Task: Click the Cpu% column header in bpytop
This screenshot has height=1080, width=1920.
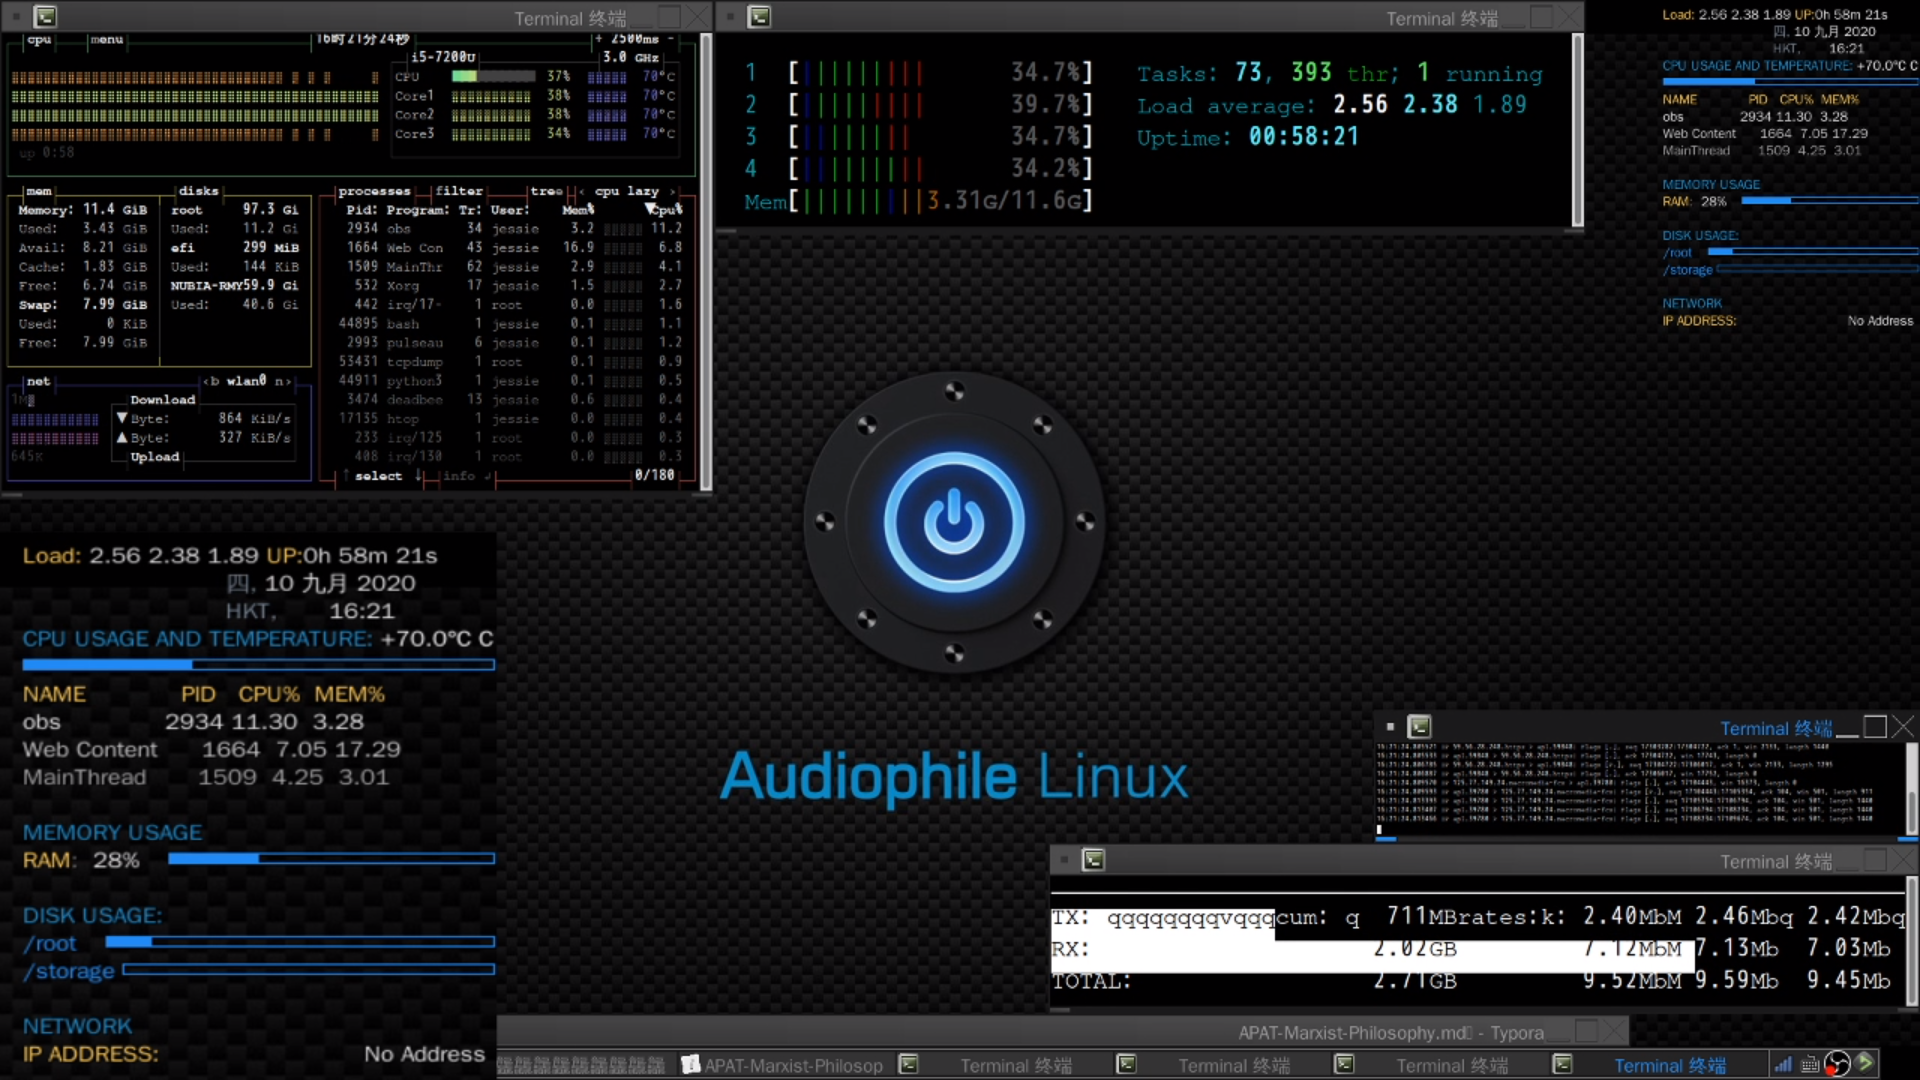Action: [x=665, y=209]
